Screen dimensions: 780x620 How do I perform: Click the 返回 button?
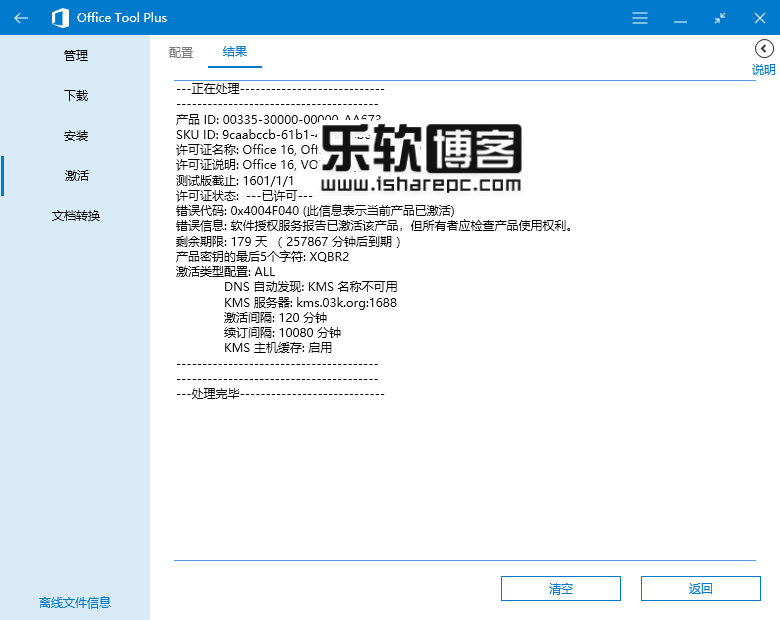700,589
